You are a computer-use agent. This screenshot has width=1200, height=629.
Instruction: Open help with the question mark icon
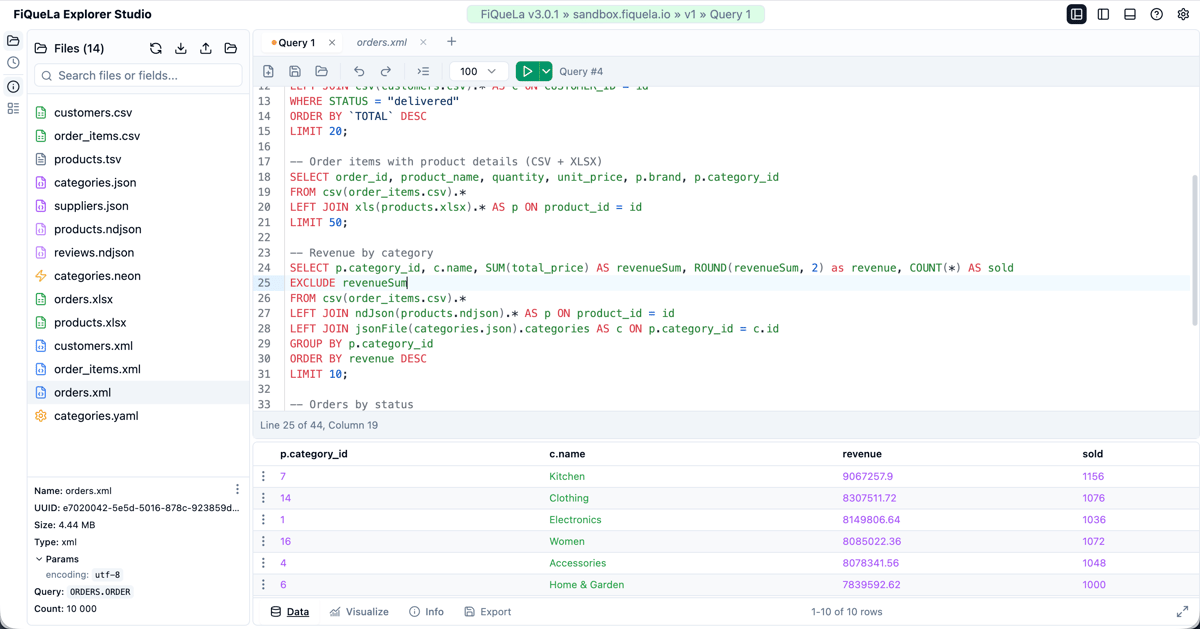coord(1157,14)
